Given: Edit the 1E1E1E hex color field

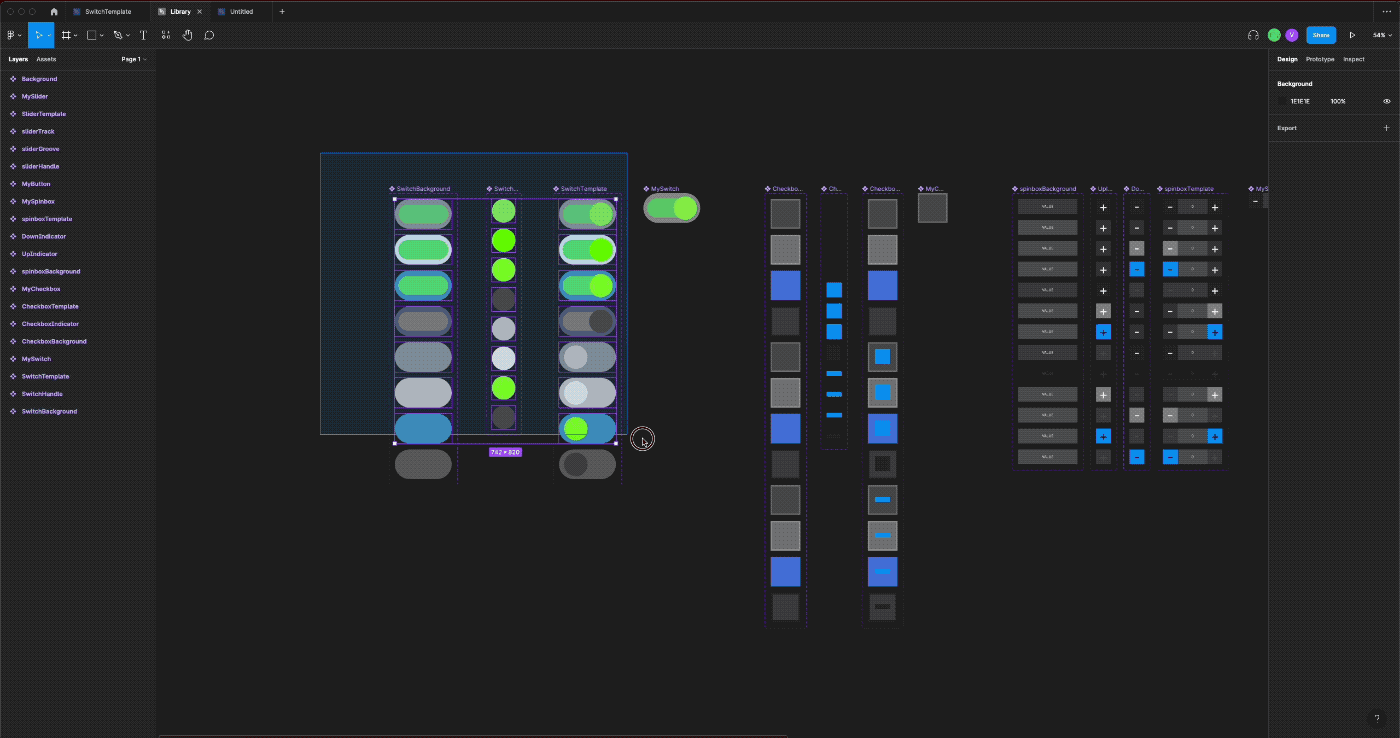Looking at the screenshot, I should pyautogui.click(x=1300, y=101).
